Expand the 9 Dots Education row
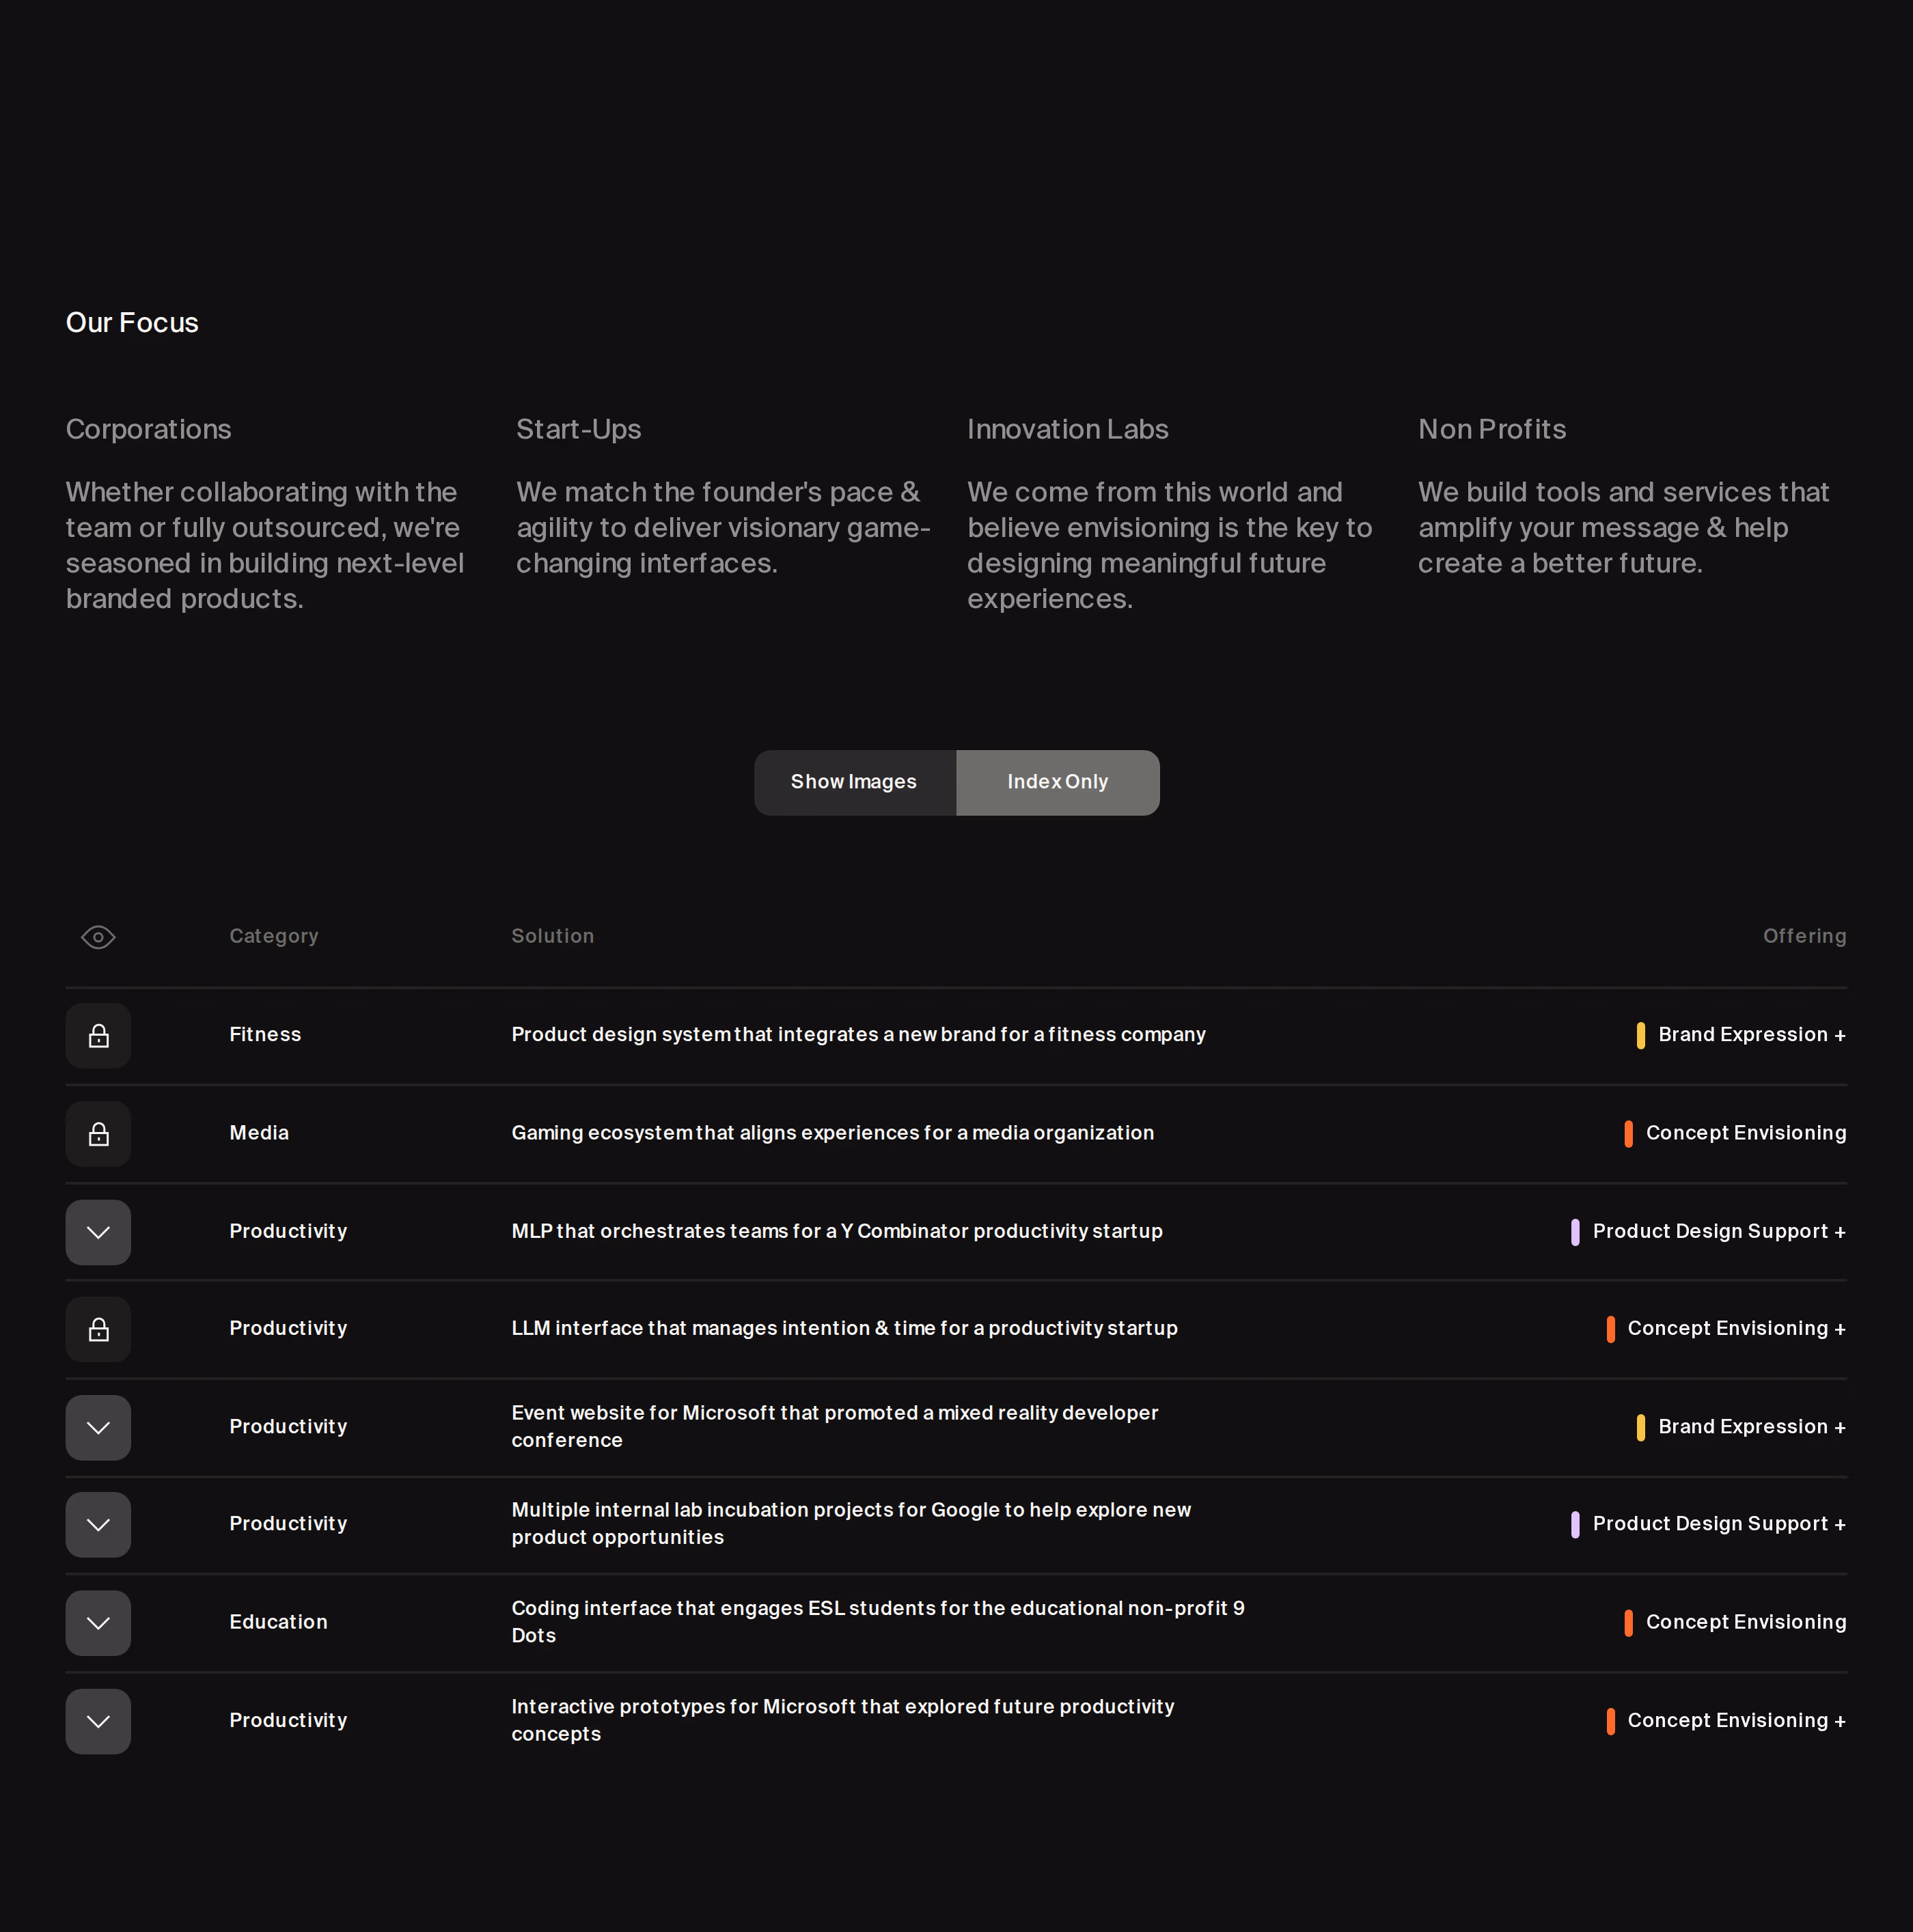Image resolution: width=1913 pixels, height=1932 pixels. [98, 1622]
